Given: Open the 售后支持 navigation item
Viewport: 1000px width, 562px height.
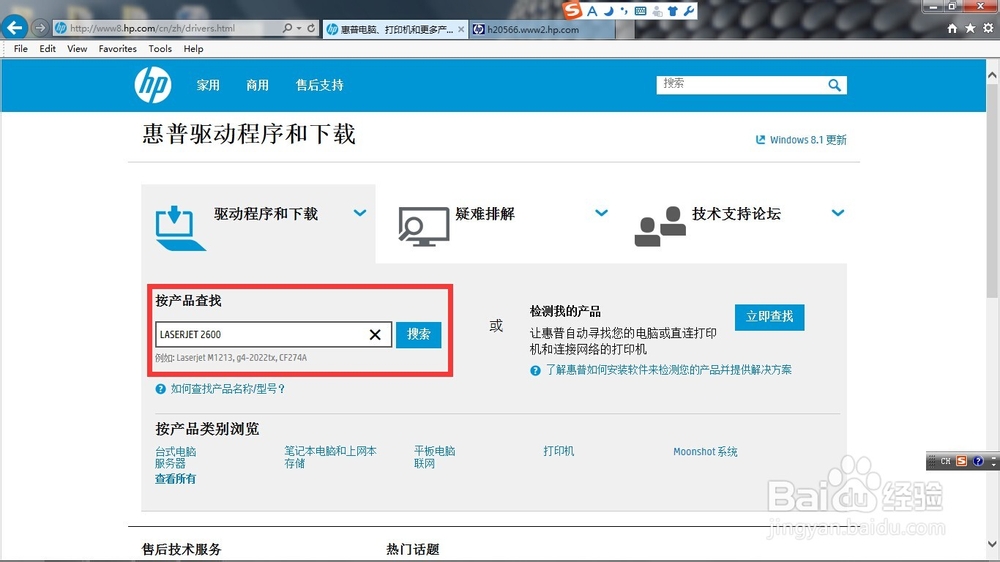Looking at the screenshot, I should pyautogui.click(x=320, y=85).
